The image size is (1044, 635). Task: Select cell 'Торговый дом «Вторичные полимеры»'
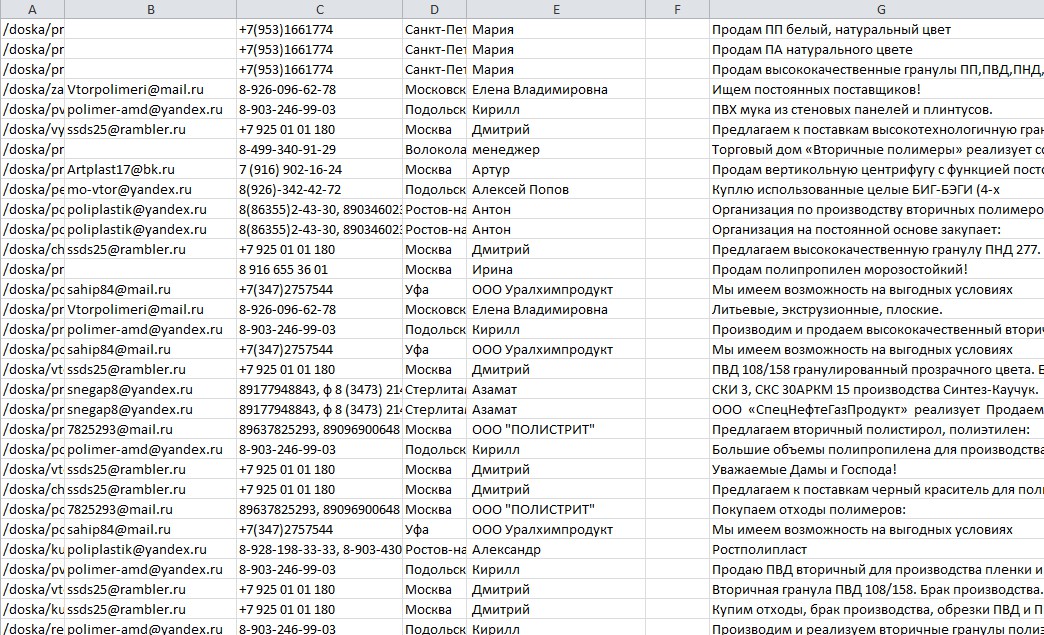click(x=877, y=149)
